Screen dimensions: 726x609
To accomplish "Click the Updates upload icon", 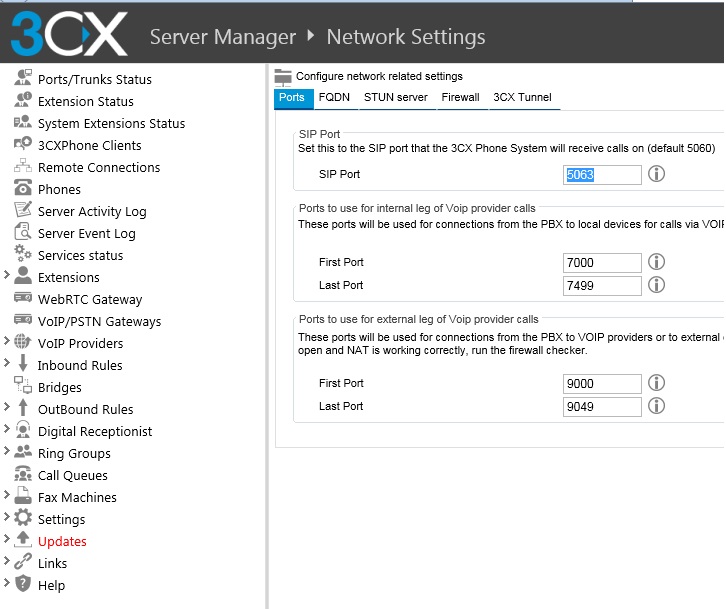I will click(x=23, y=539).
